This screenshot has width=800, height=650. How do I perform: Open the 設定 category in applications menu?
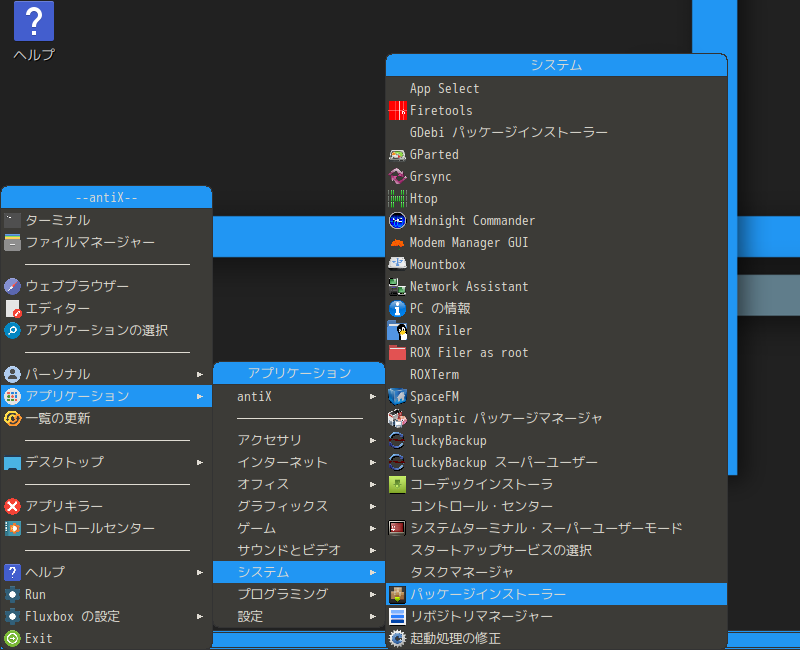(x=299, y=616)
